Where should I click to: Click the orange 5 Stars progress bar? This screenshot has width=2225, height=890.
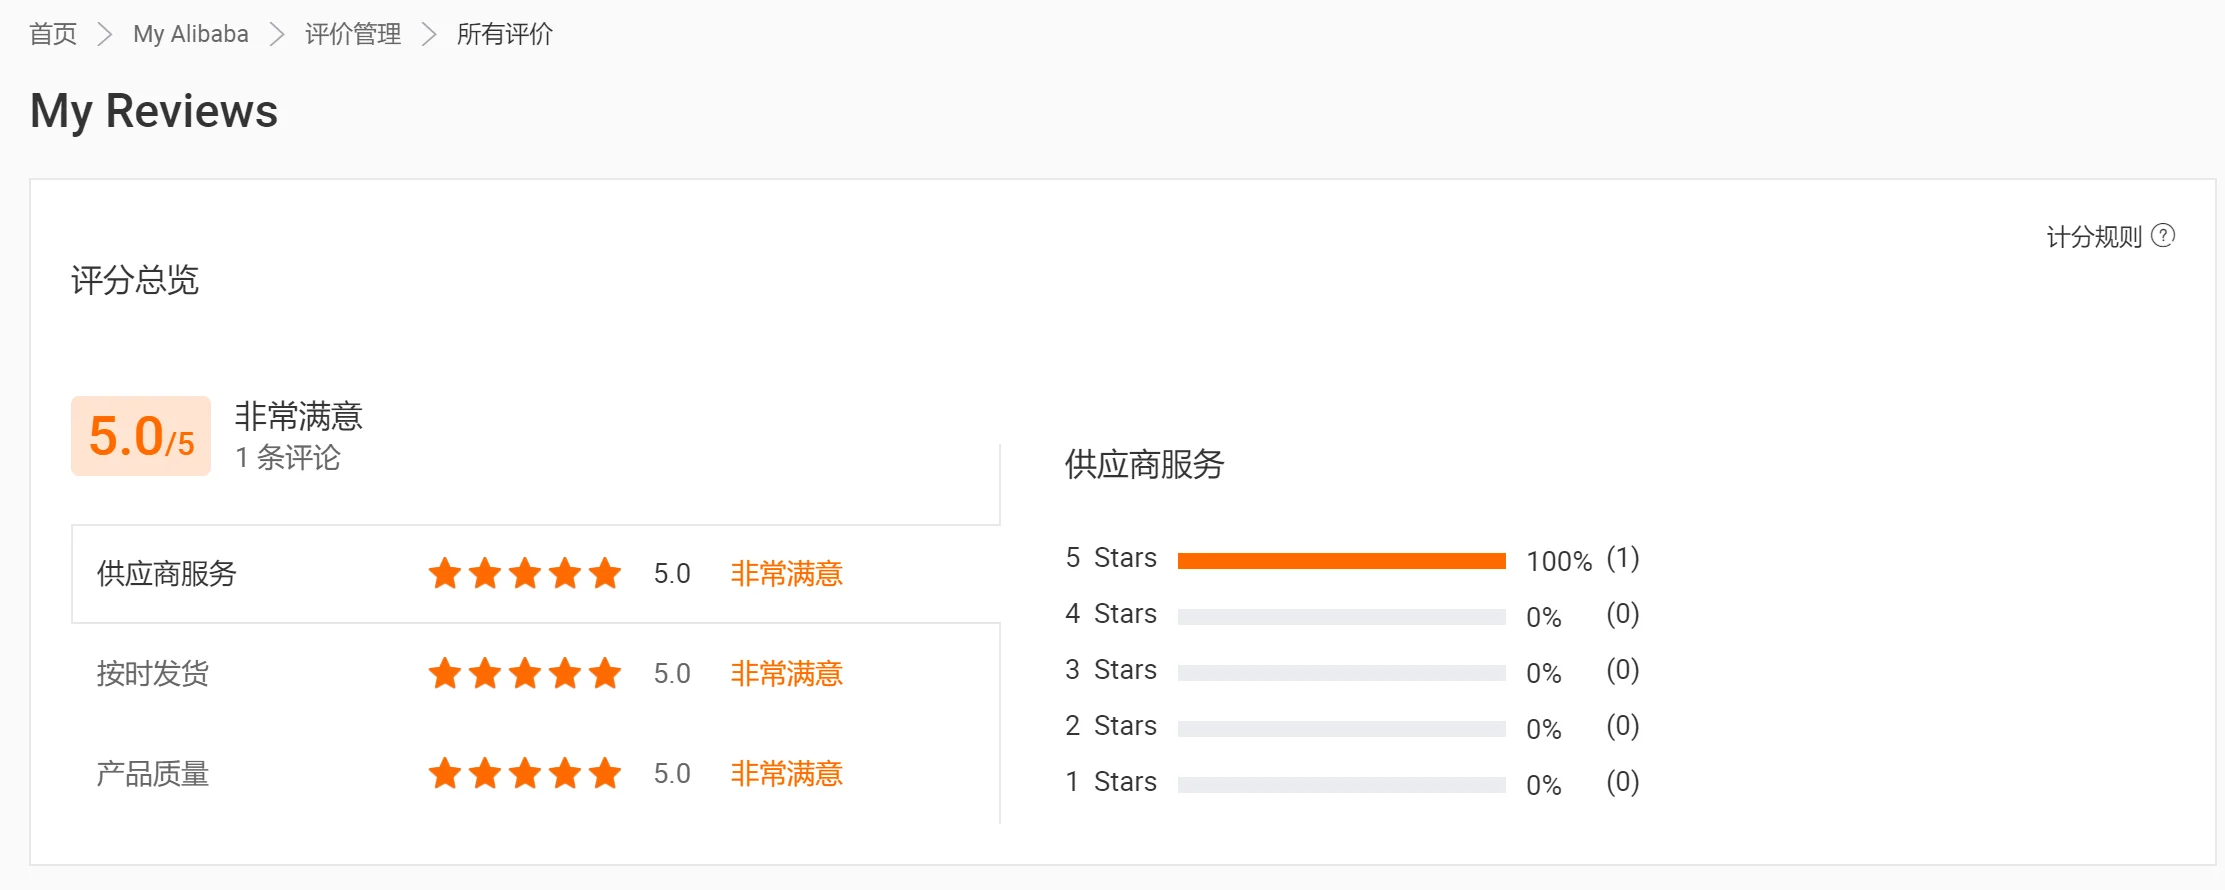(x=1341, y=561)
